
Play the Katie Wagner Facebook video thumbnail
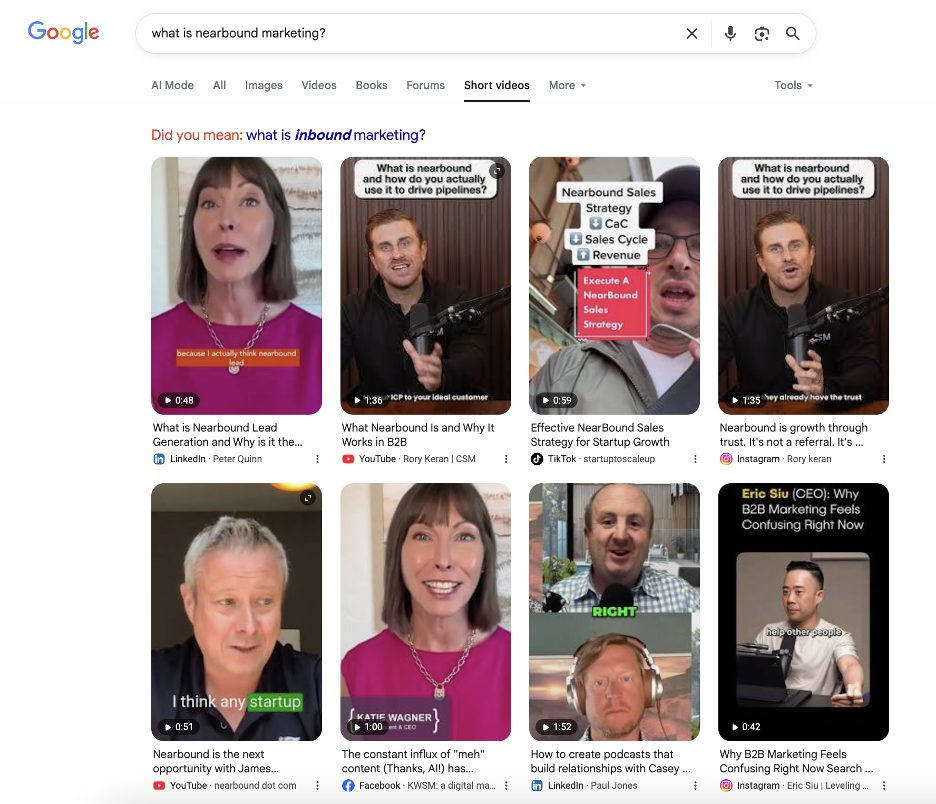pos(425,611)
